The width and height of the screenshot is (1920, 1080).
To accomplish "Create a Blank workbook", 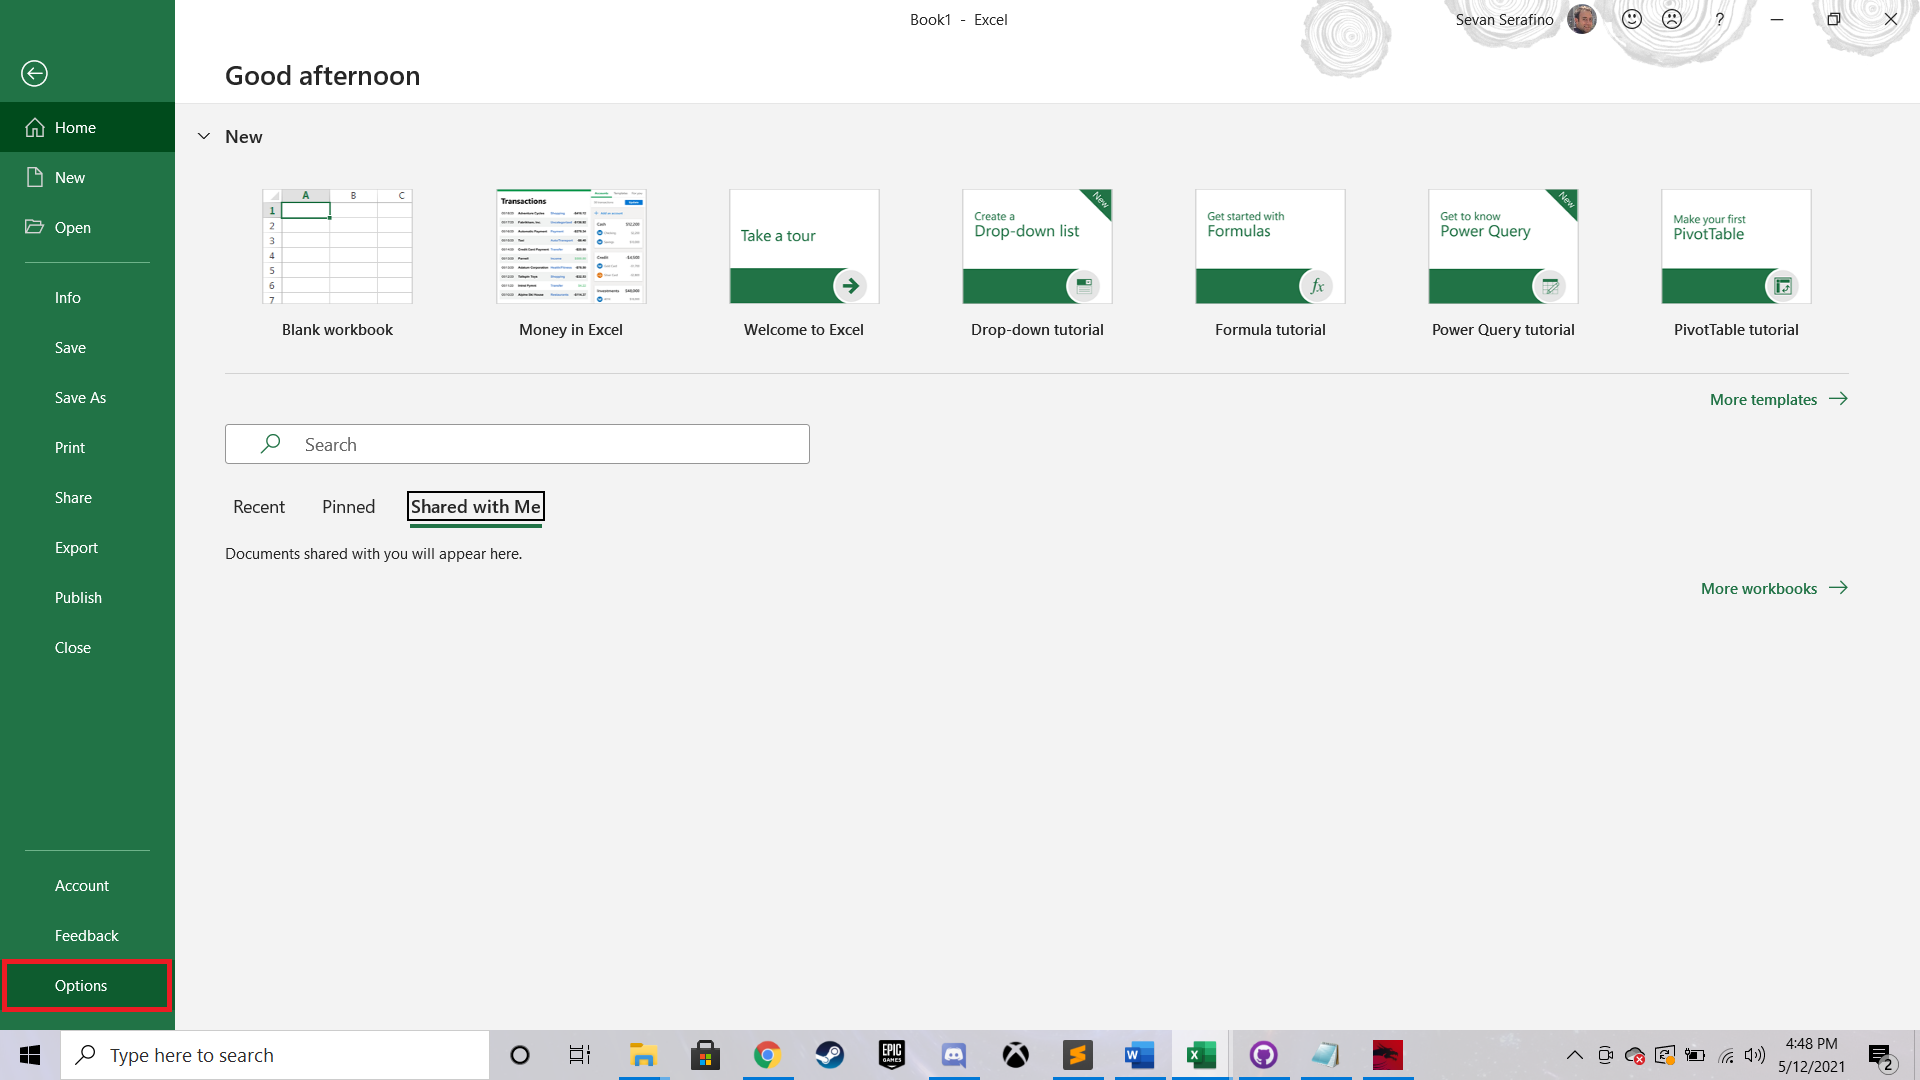I will click(x=337, y=264).
